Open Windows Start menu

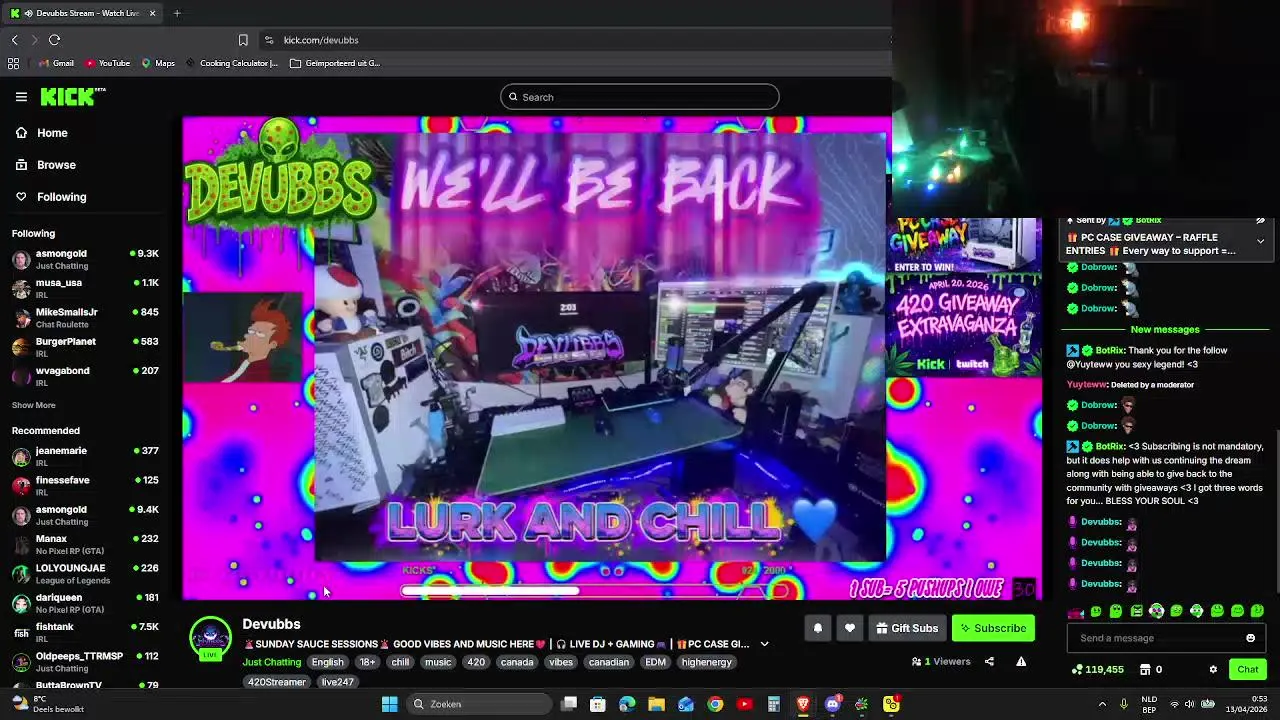tap(390, 704)
